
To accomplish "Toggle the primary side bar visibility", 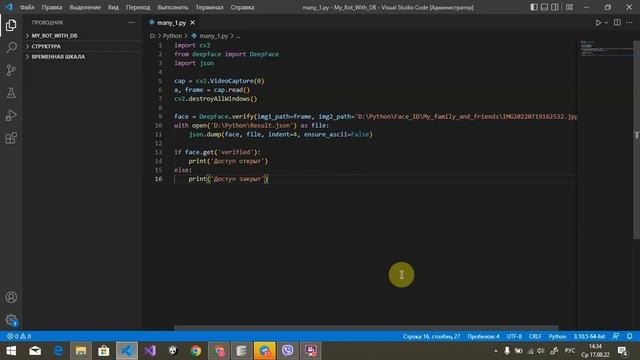I will click(x=534, y=7).
